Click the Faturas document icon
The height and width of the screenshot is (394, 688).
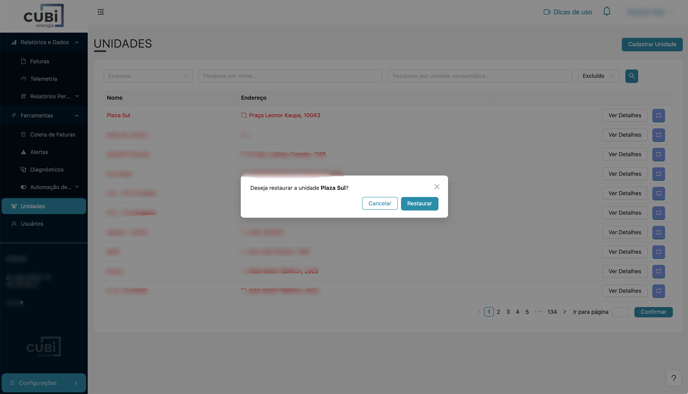tap(23, 61)
